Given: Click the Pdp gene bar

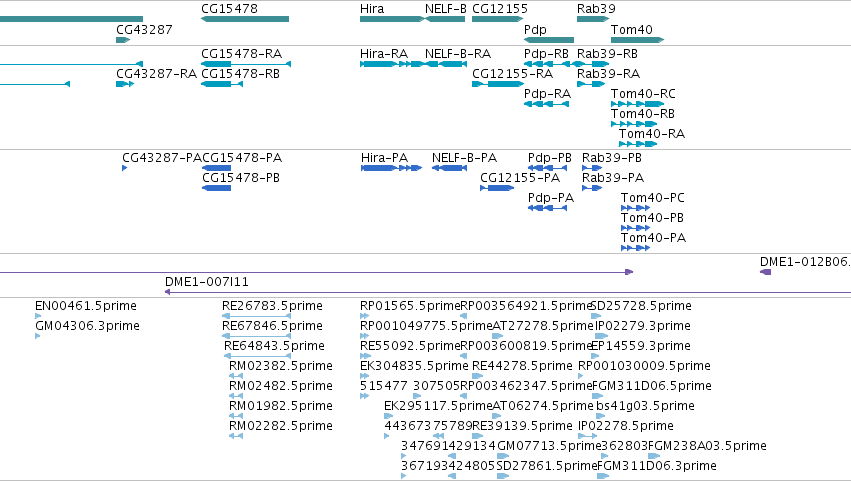Looking at the screenshot, I should [549, 40].
